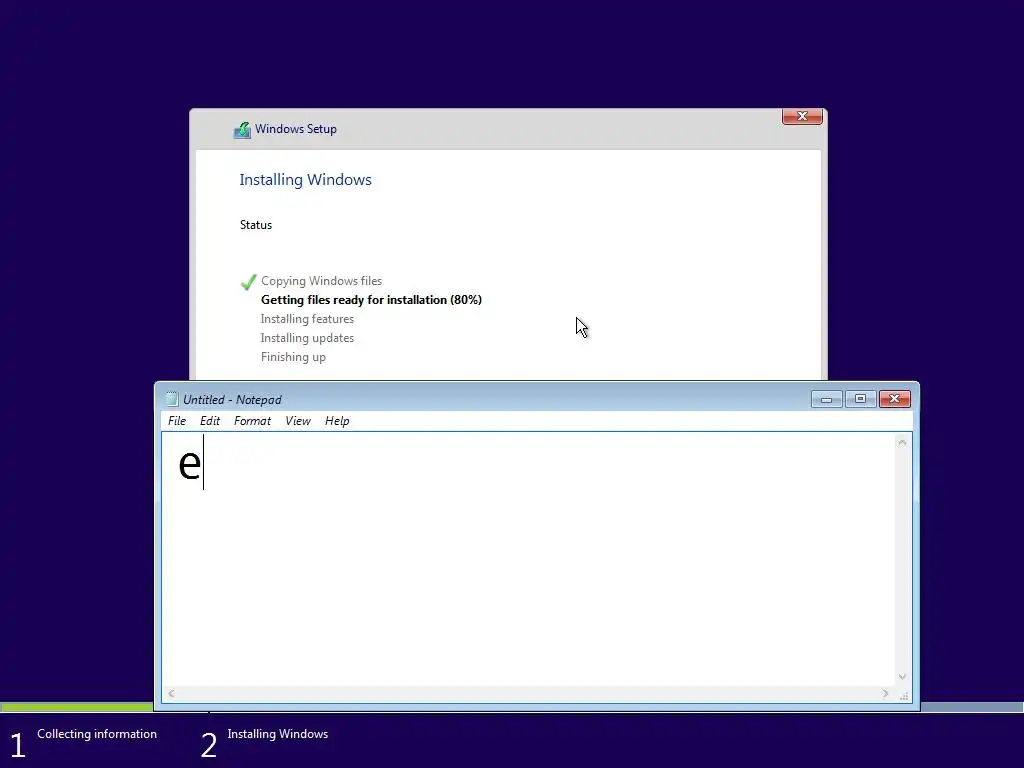Click the 'Installing updates' status line
The height and width of the screenshot is (768, 1024).
(307, 338)
